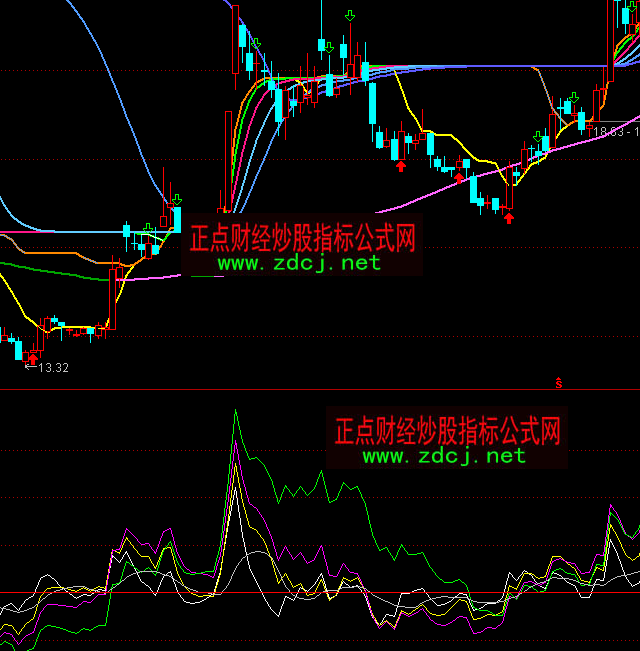Click the upper red Chinese watermark title

click(x=302, y=238)
